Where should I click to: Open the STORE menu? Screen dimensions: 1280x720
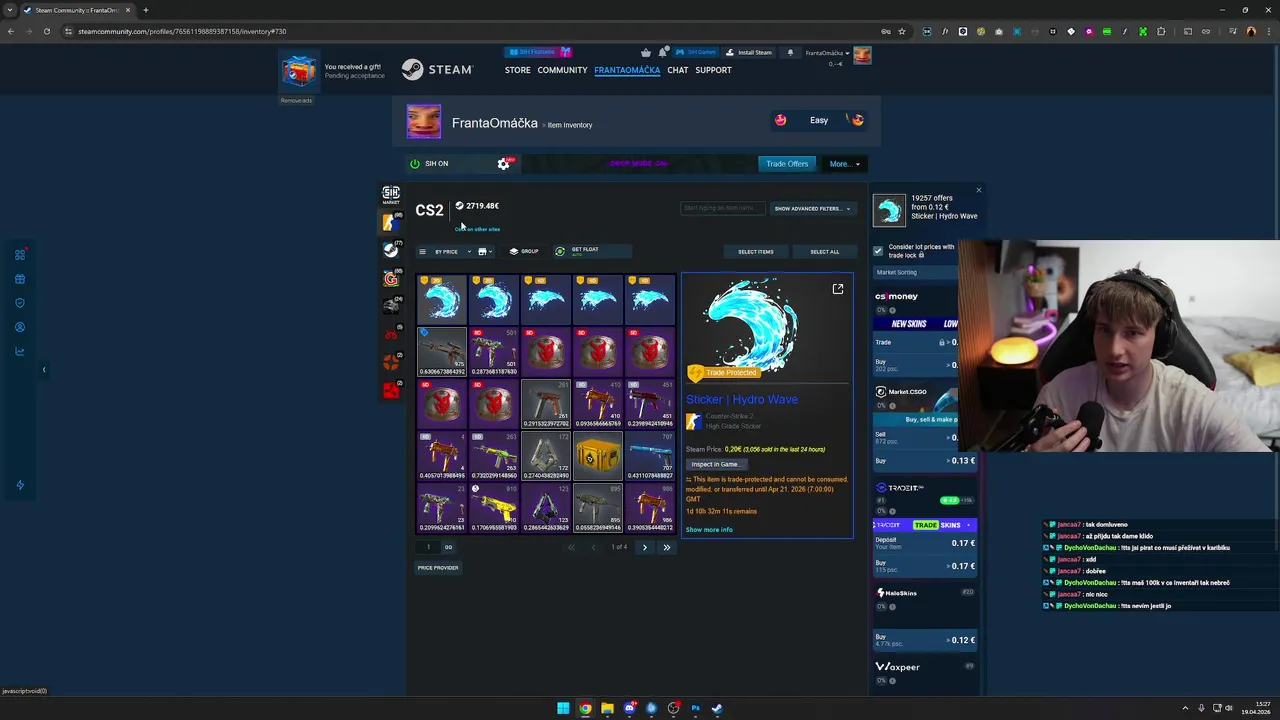(x=518, y=70)
